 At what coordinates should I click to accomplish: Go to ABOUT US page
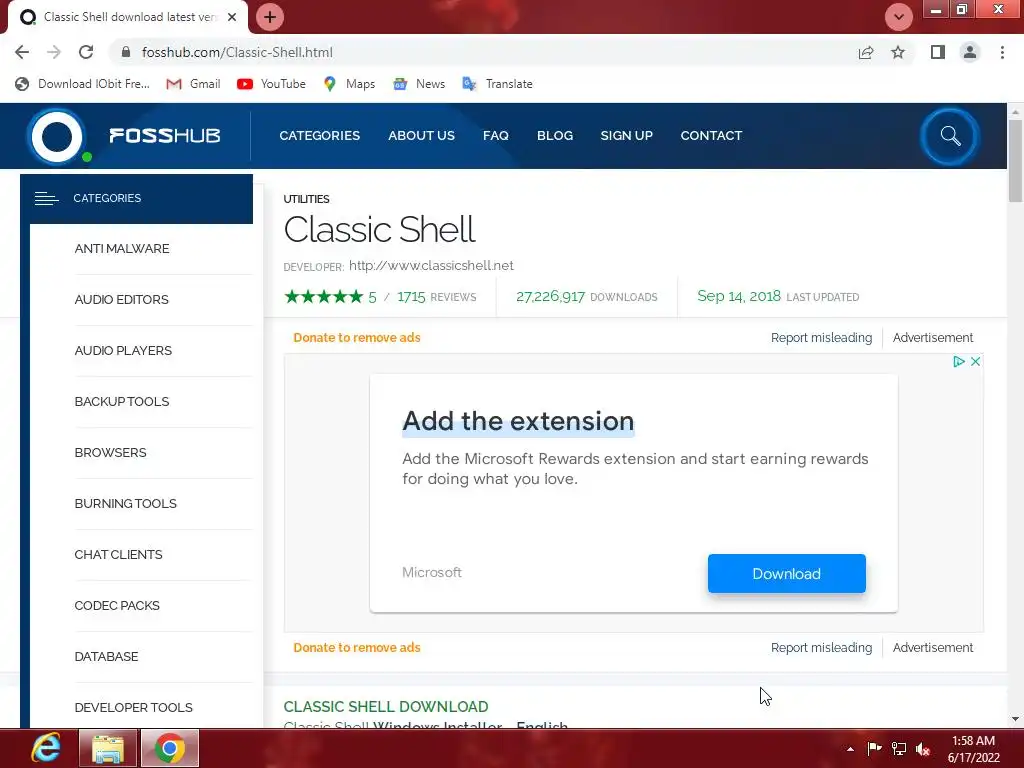pos(421,136)
